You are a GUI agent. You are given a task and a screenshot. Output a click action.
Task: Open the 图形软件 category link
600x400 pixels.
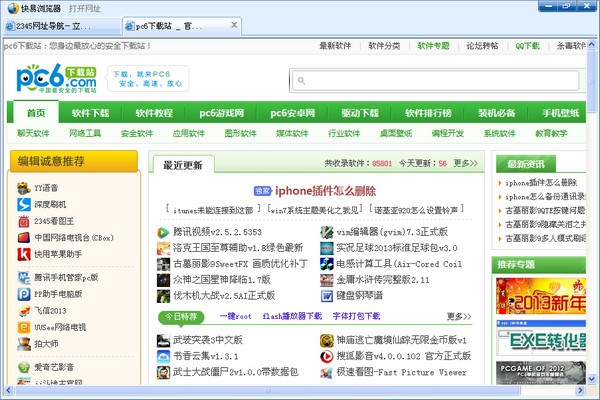(240, 133)
